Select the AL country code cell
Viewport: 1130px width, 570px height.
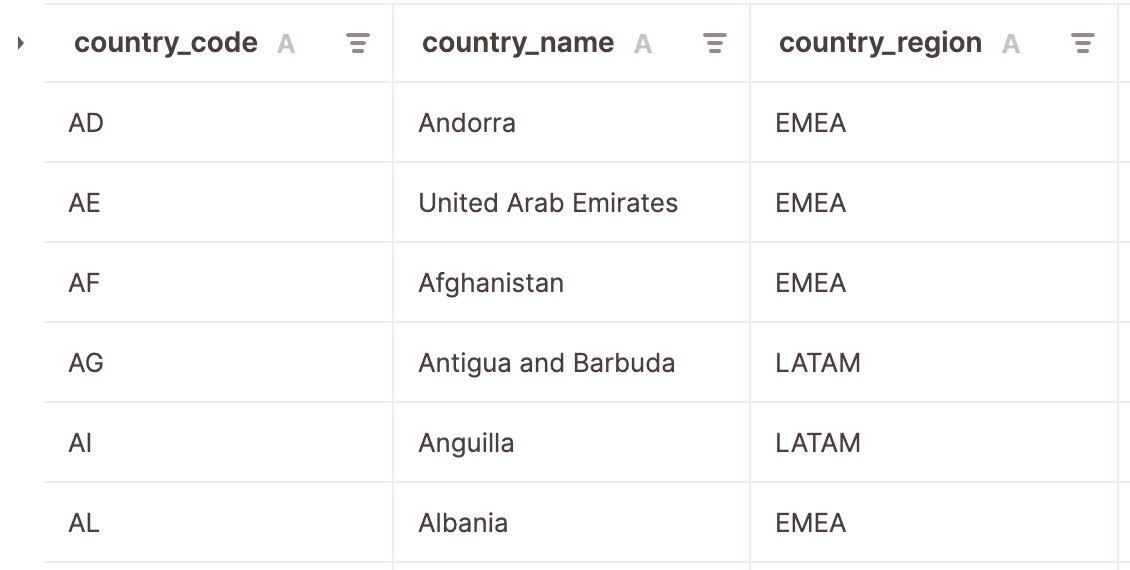click(84, 523)
